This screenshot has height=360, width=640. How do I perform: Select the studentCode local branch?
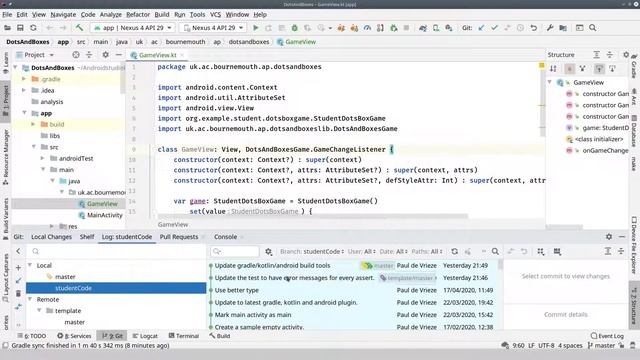(116, 288)
